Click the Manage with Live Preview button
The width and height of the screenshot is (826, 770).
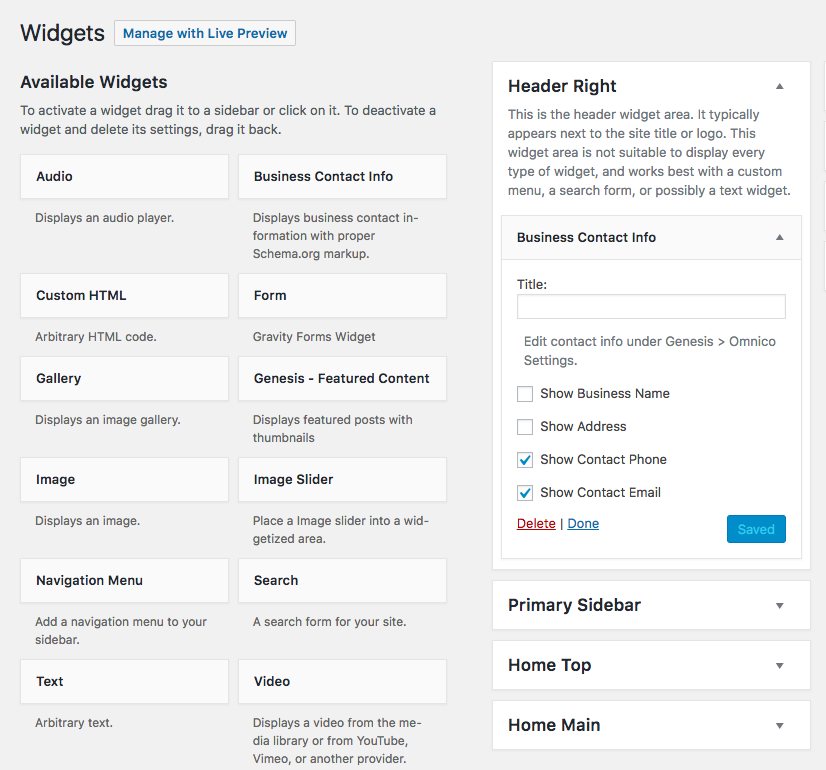(205, 33)
